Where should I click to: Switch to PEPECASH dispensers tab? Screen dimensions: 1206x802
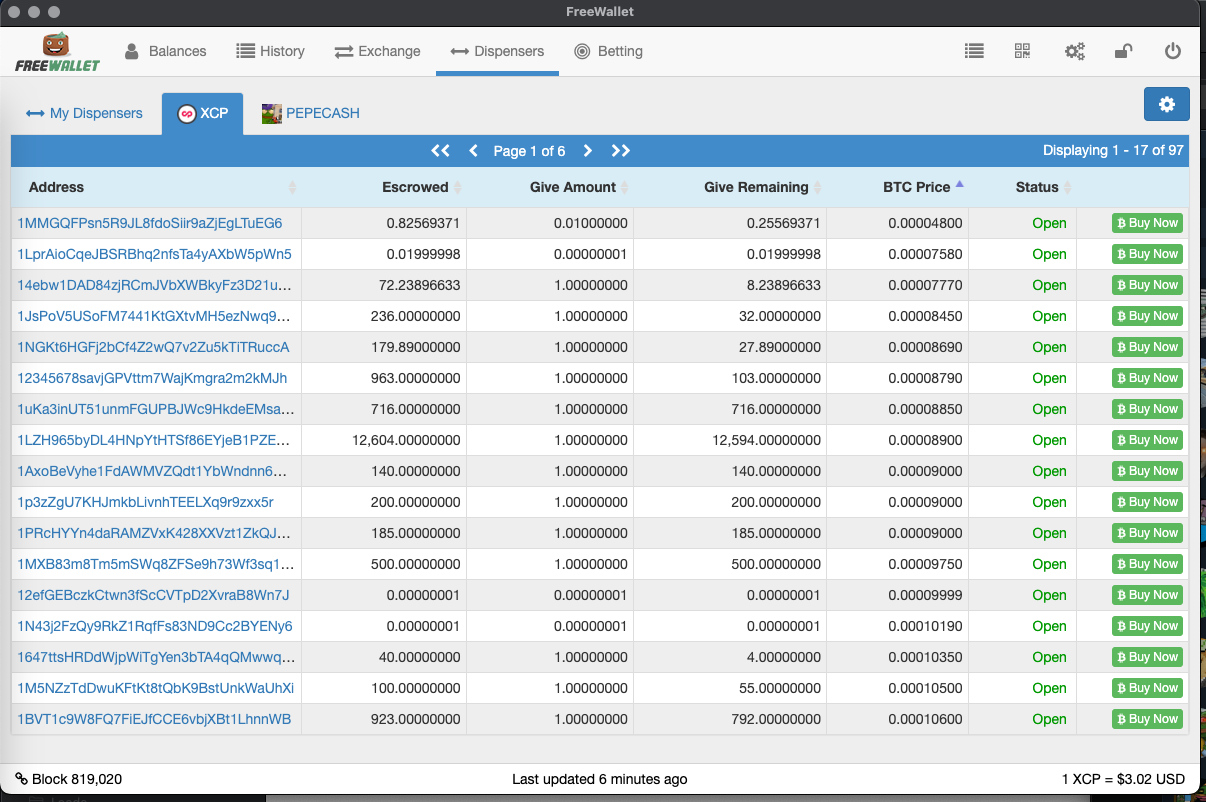tap(311, 113)
